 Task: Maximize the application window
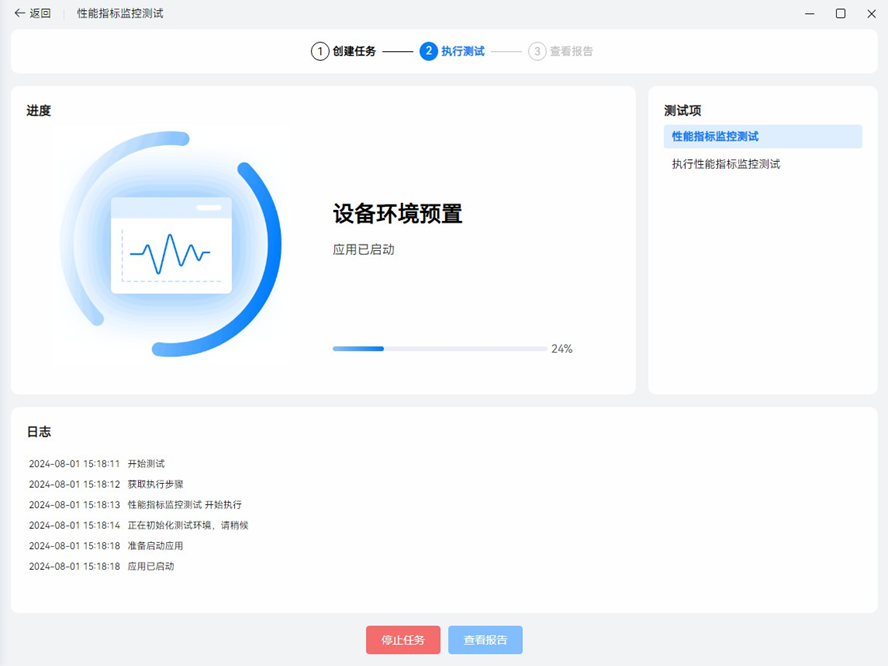840,13
